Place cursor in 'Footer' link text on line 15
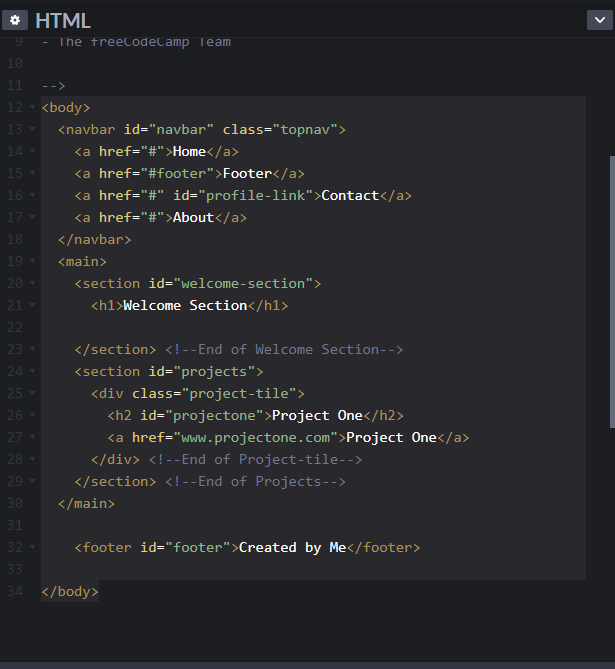615x669 pixels. [x=248, y=174]
